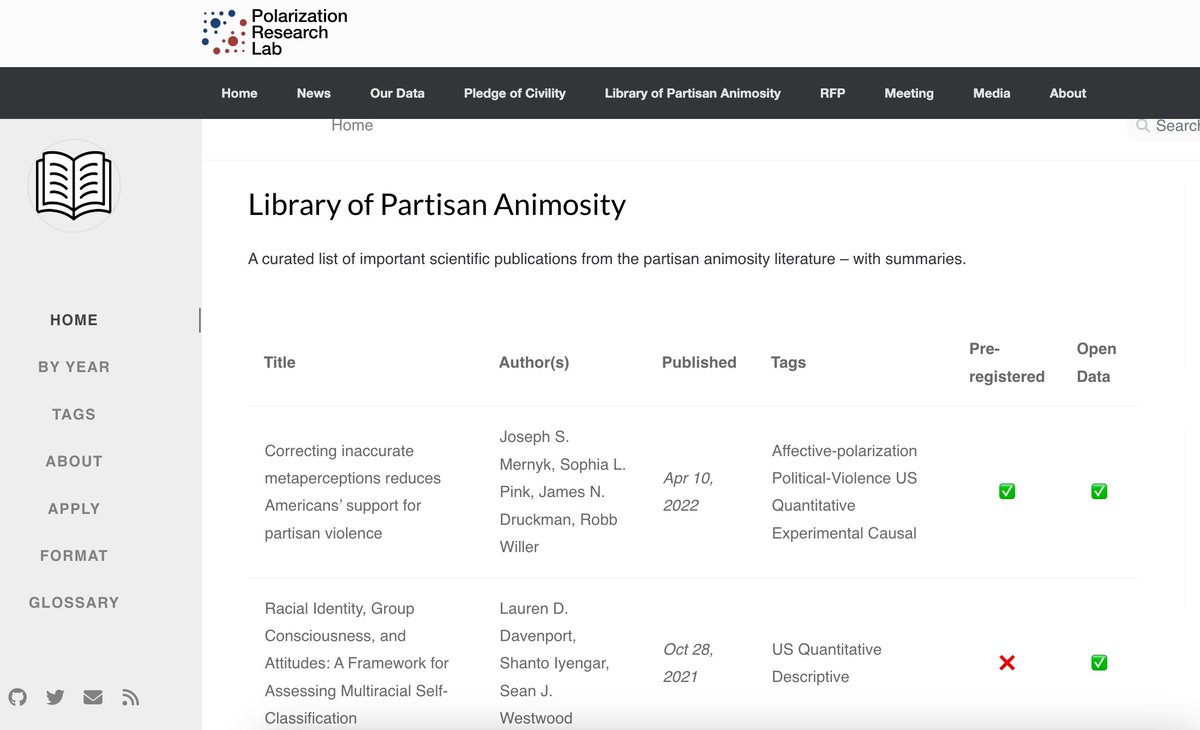Open RFP in the navigation bar
The height and width of the screenshot is (730, 1200).
click(x=832, y=93)
